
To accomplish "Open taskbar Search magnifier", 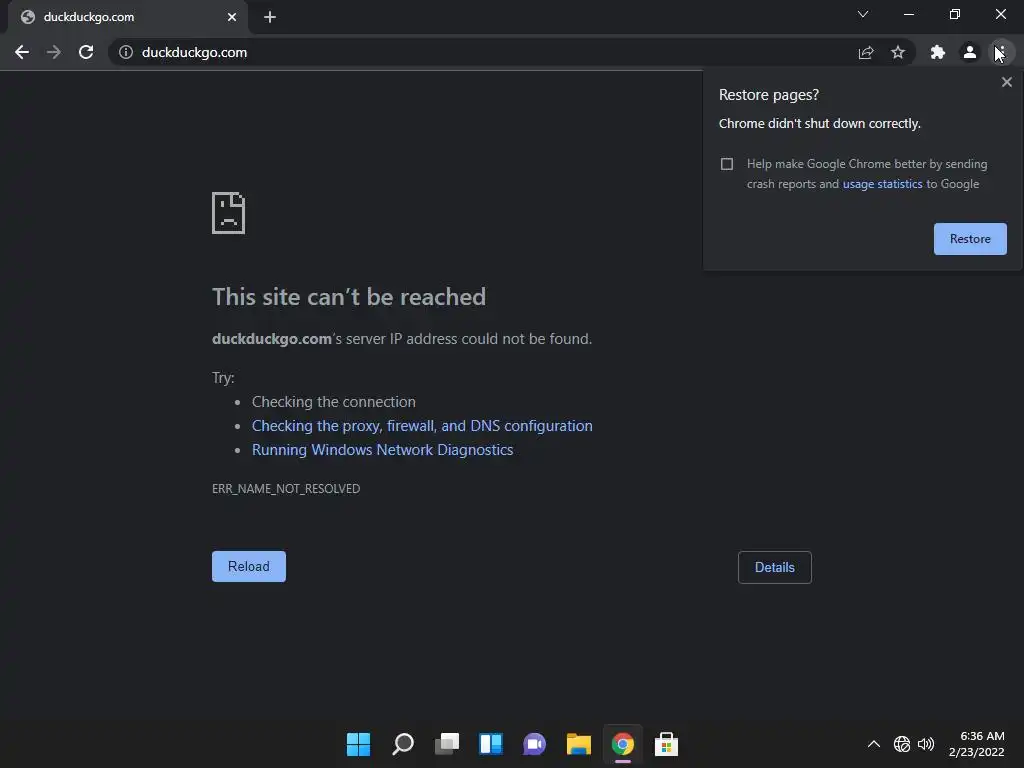I will (403, 744).
